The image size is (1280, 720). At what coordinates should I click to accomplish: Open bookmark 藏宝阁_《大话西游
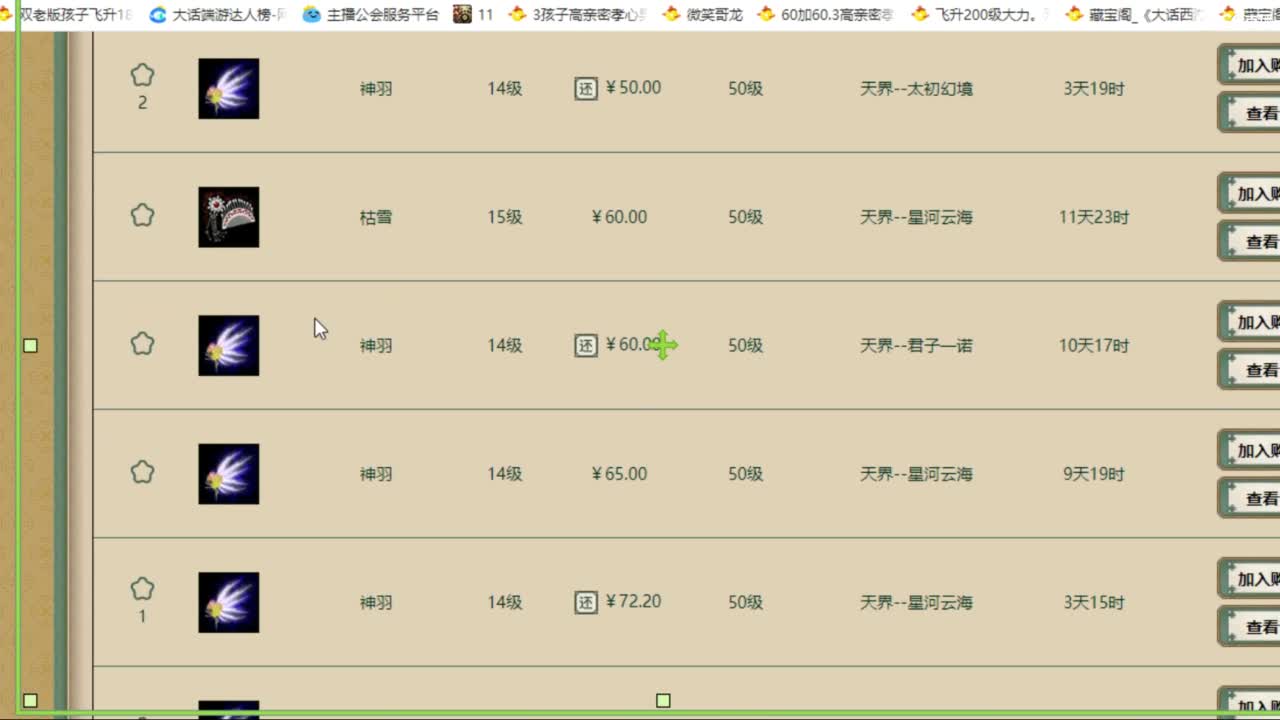(1134, 15)
